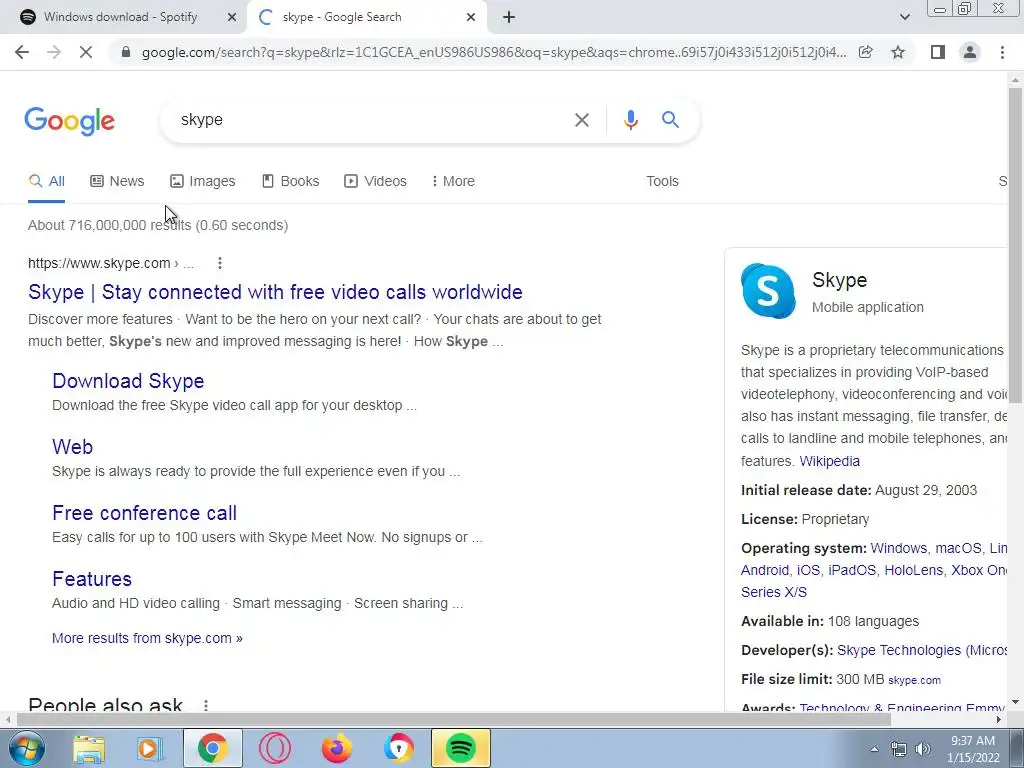Bookmark this page with the star icon
Image resolution: width=1024 pixels, height=768 pixels.
[x=898, y=52]
